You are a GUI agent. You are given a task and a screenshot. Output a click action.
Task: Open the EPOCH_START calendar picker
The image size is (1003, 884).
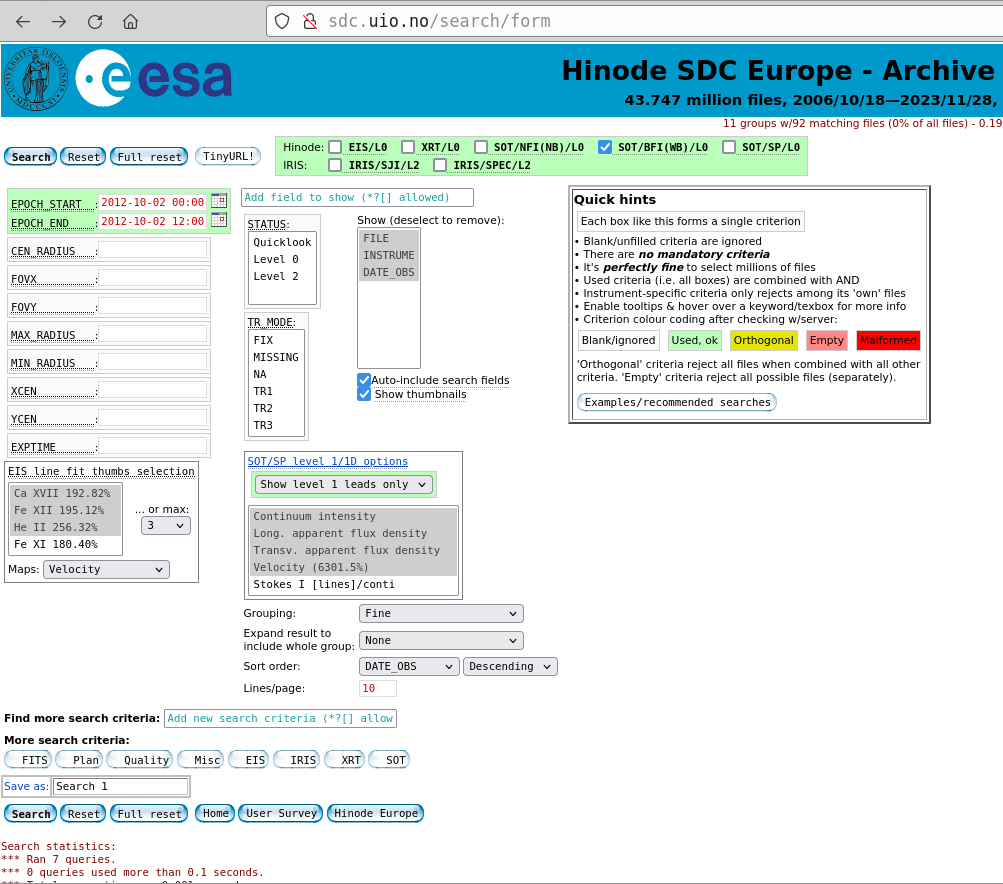click(218, 201)
